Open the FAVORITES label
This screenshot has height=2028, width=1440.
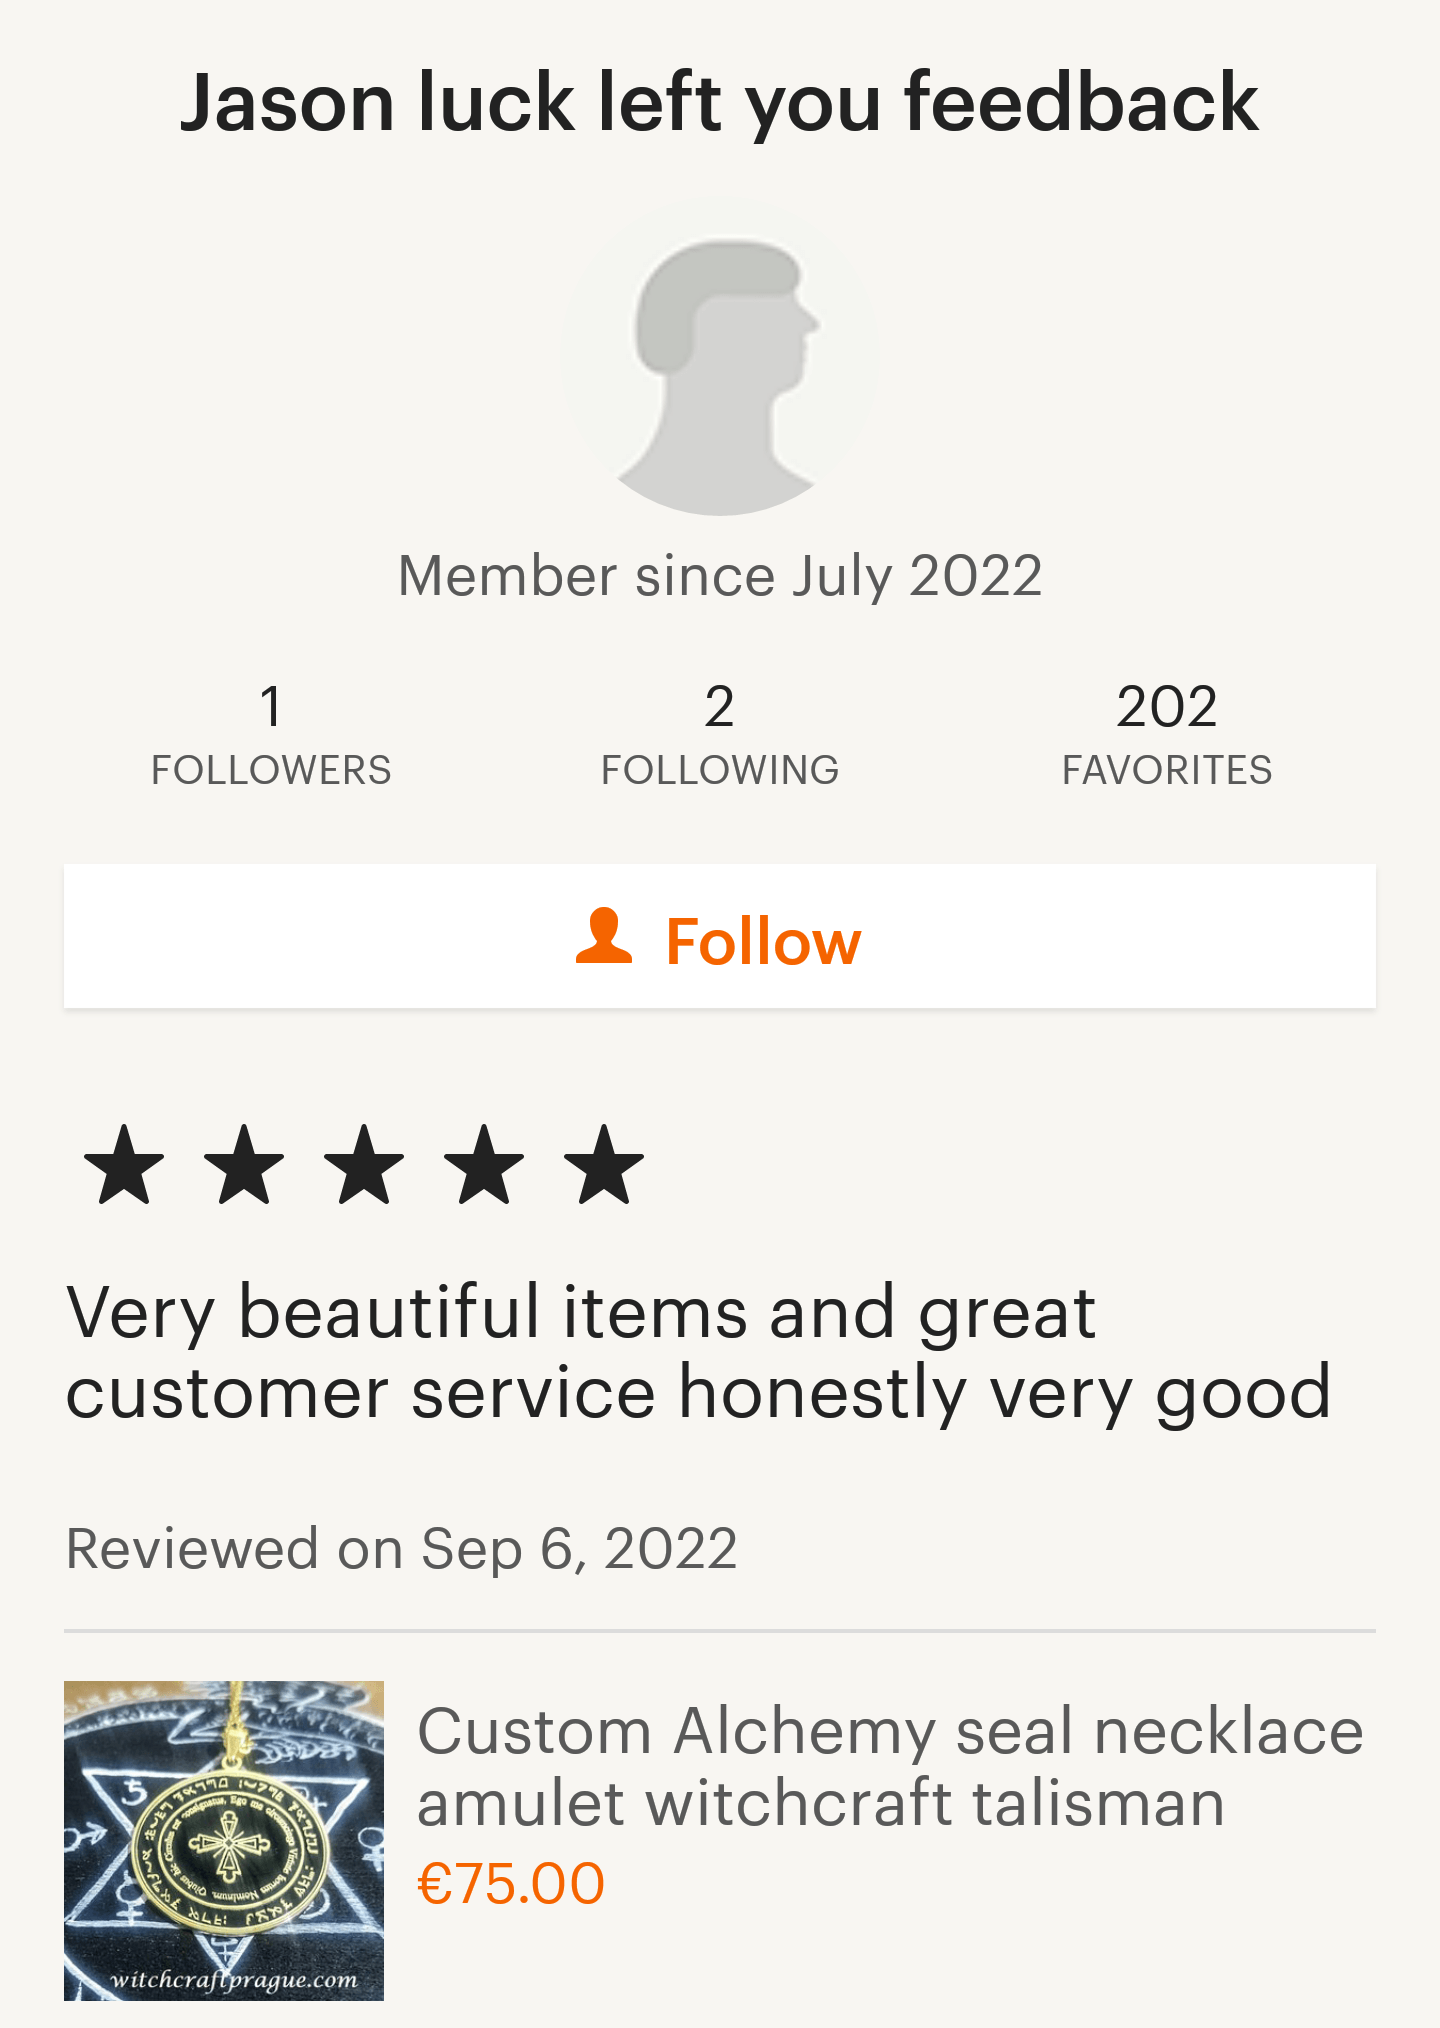coord(1167,770)
